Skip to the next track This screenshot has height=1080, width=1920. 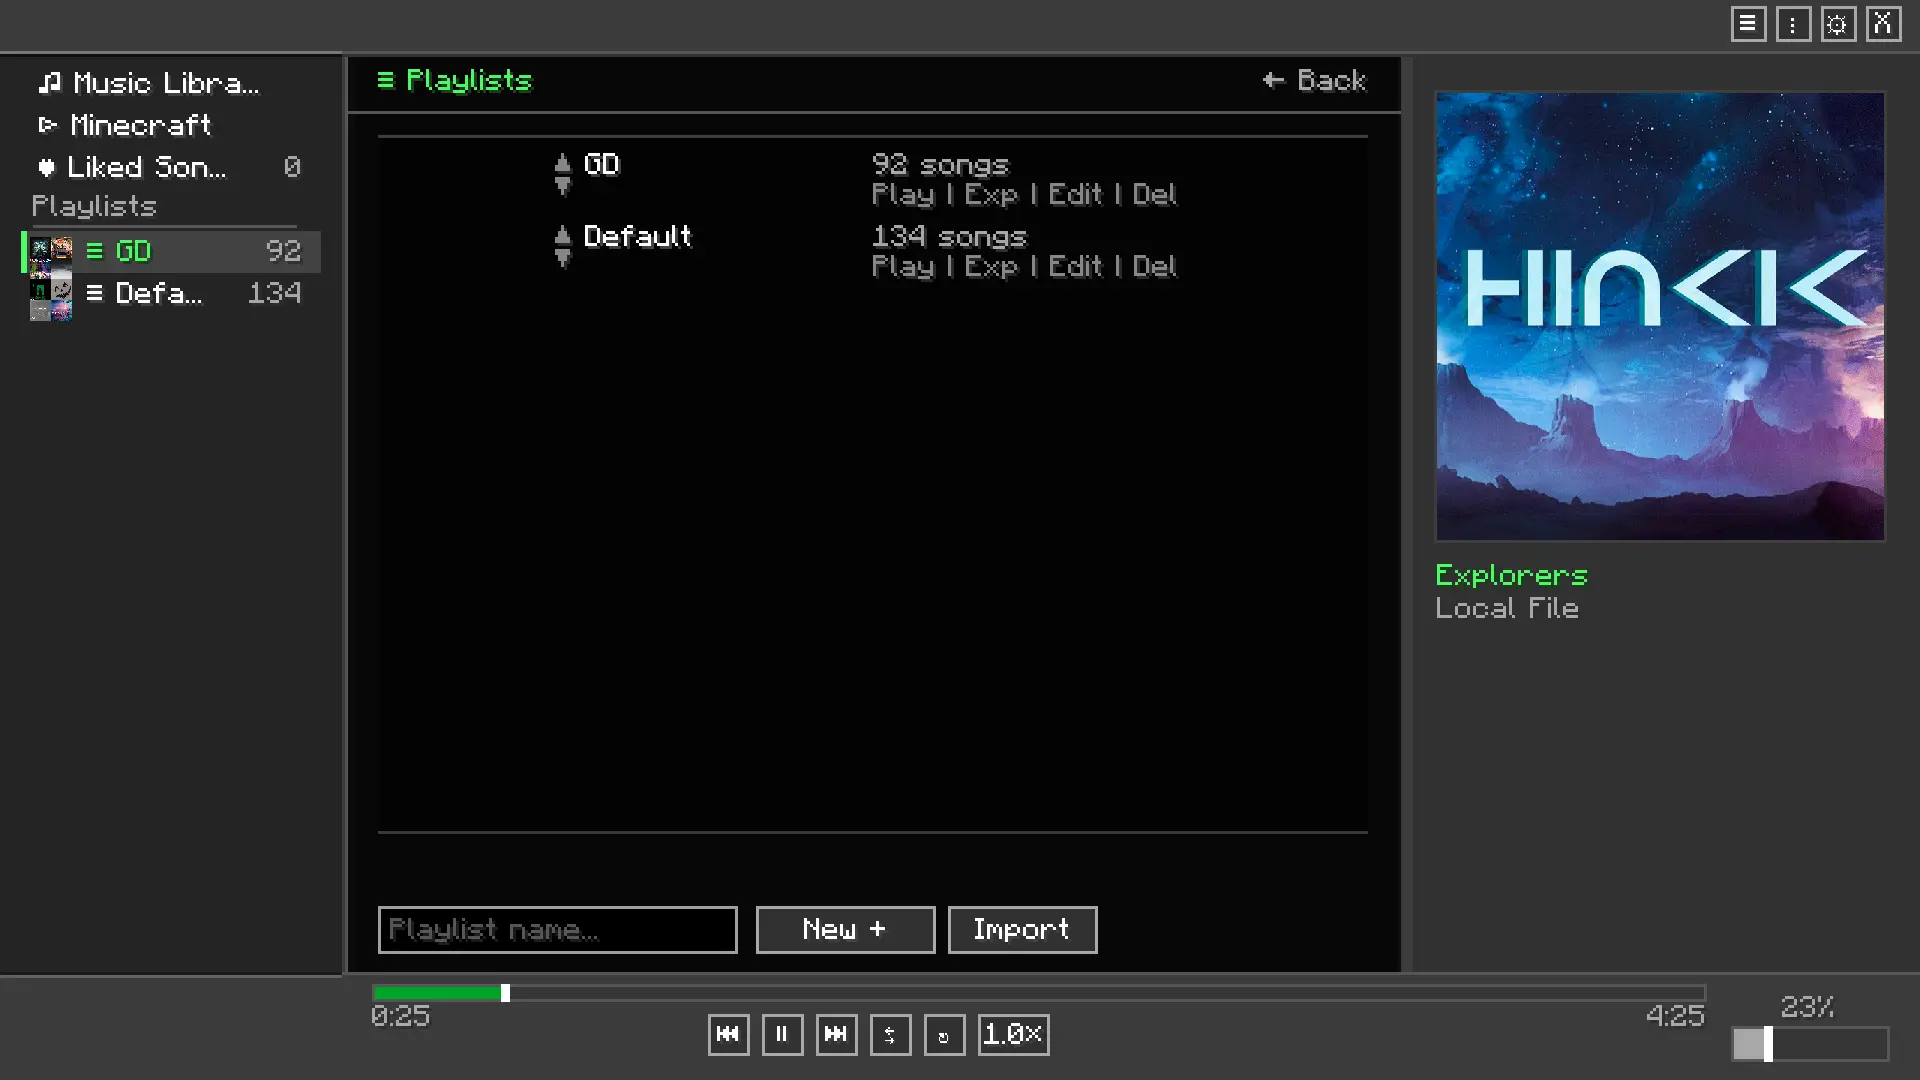tap(836, 1034)
